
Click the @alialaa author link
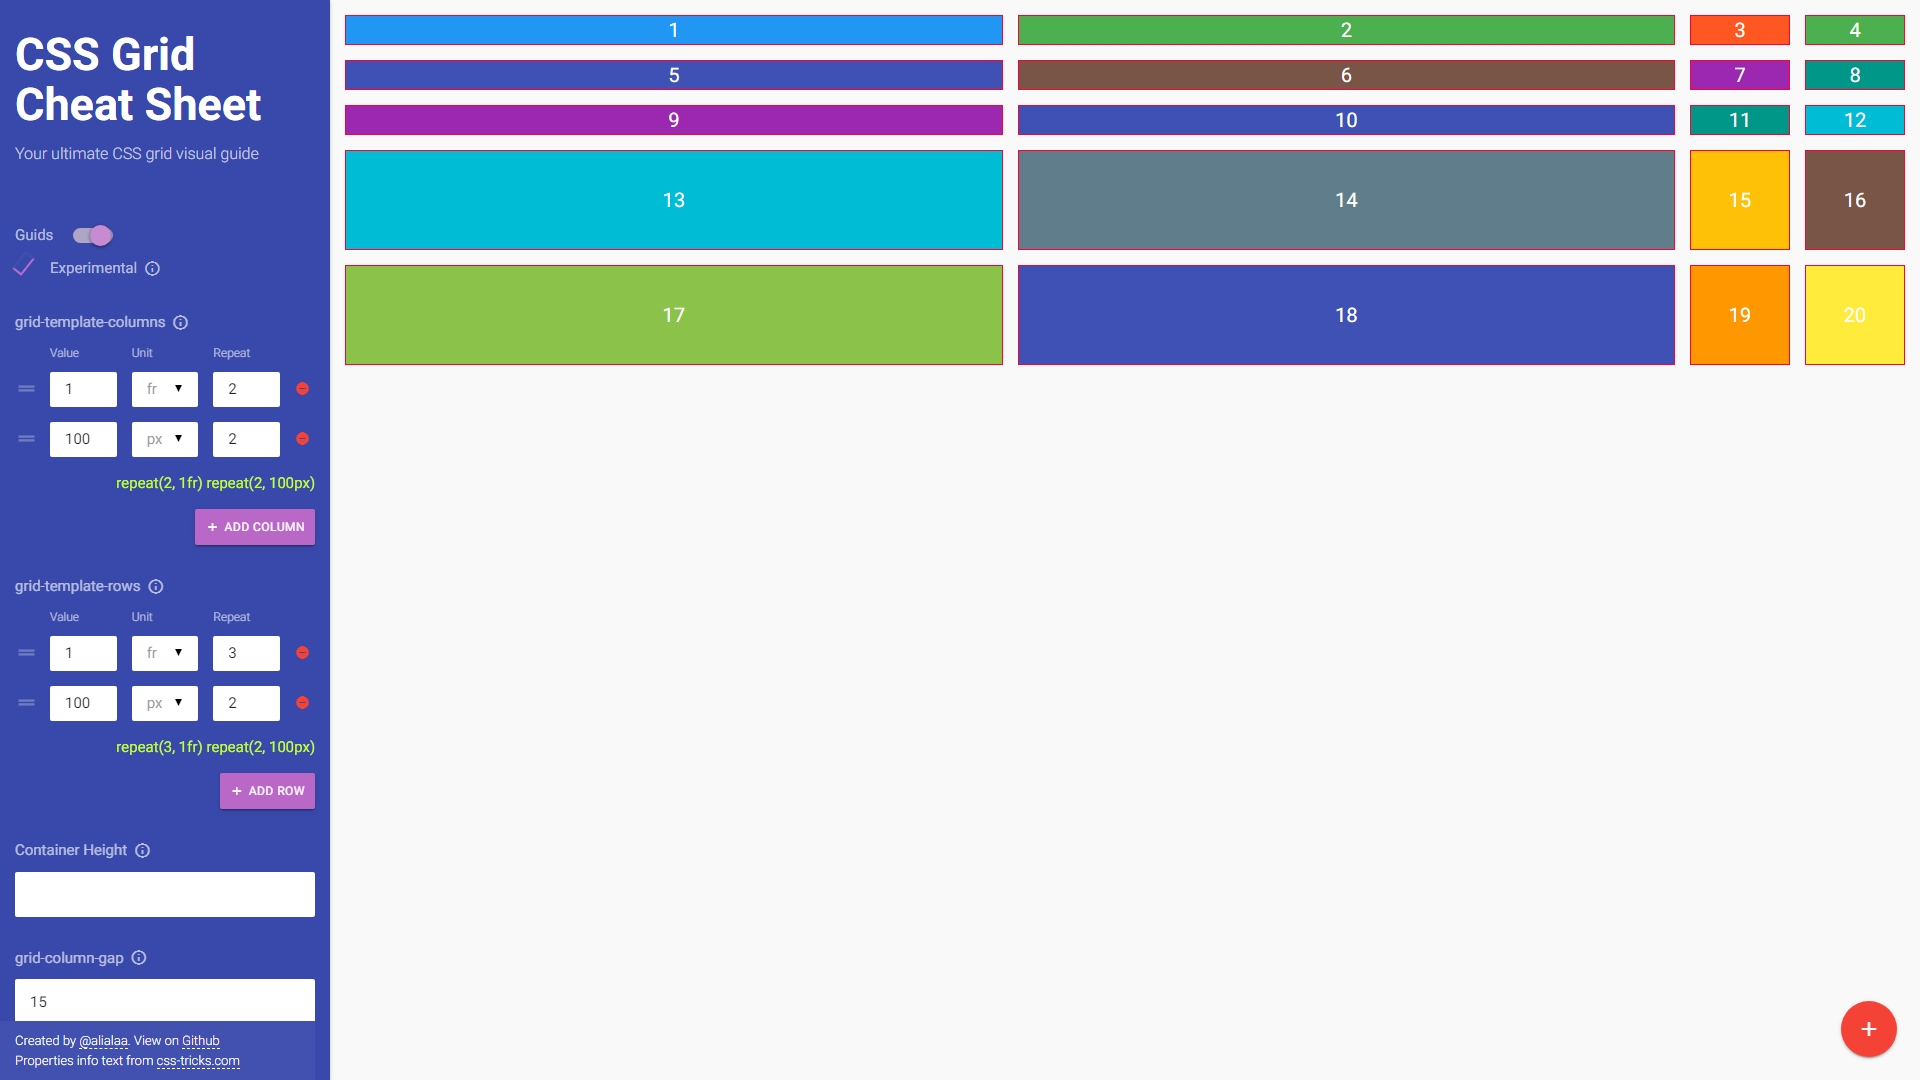coord(102,1040)
